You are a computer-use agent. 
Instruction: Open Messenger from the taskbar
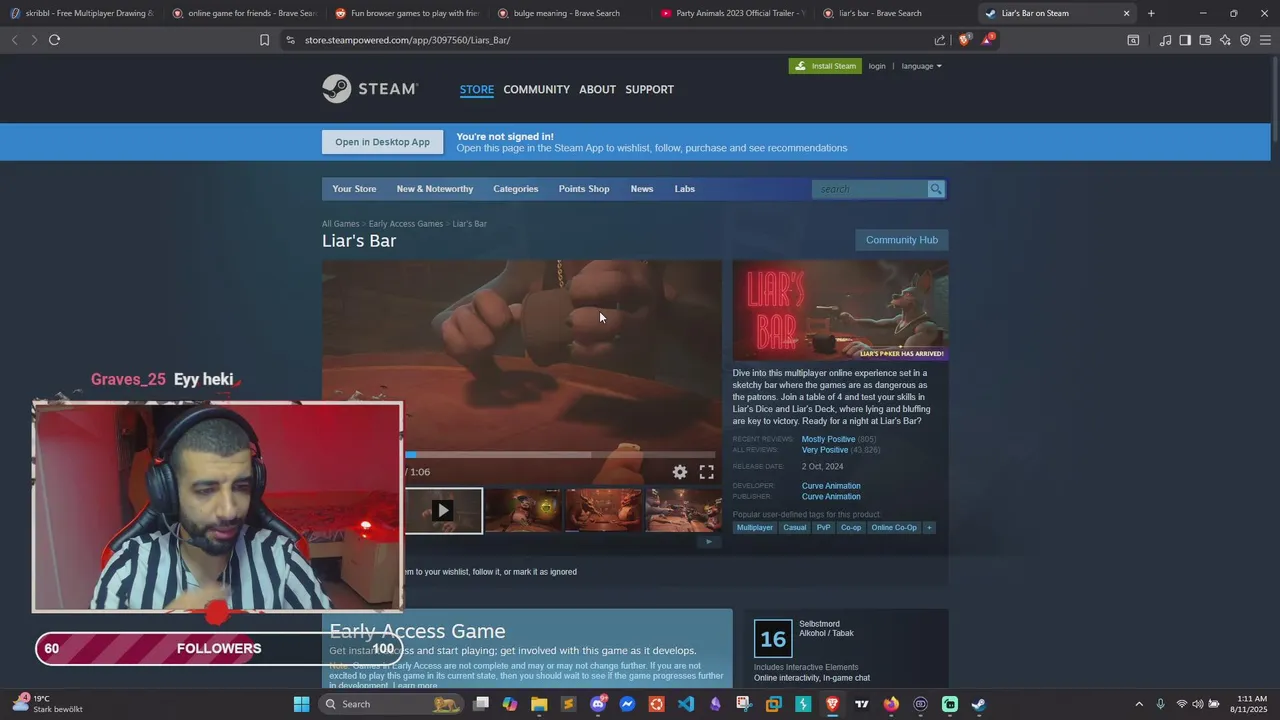[627, 704]
